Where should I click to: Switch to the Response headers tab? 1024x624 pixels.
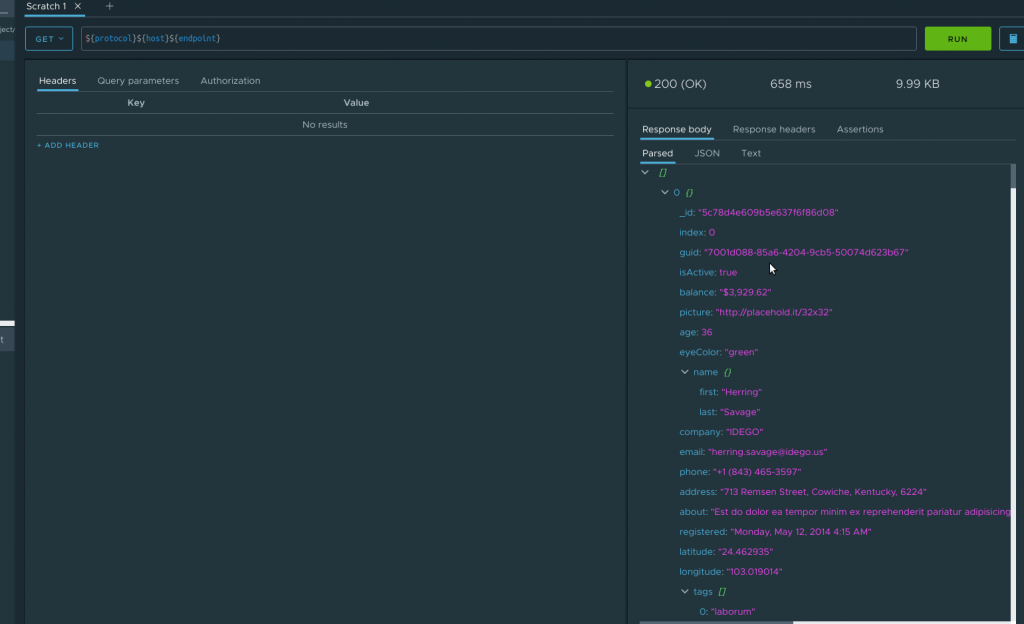click(x=774, y=129)
